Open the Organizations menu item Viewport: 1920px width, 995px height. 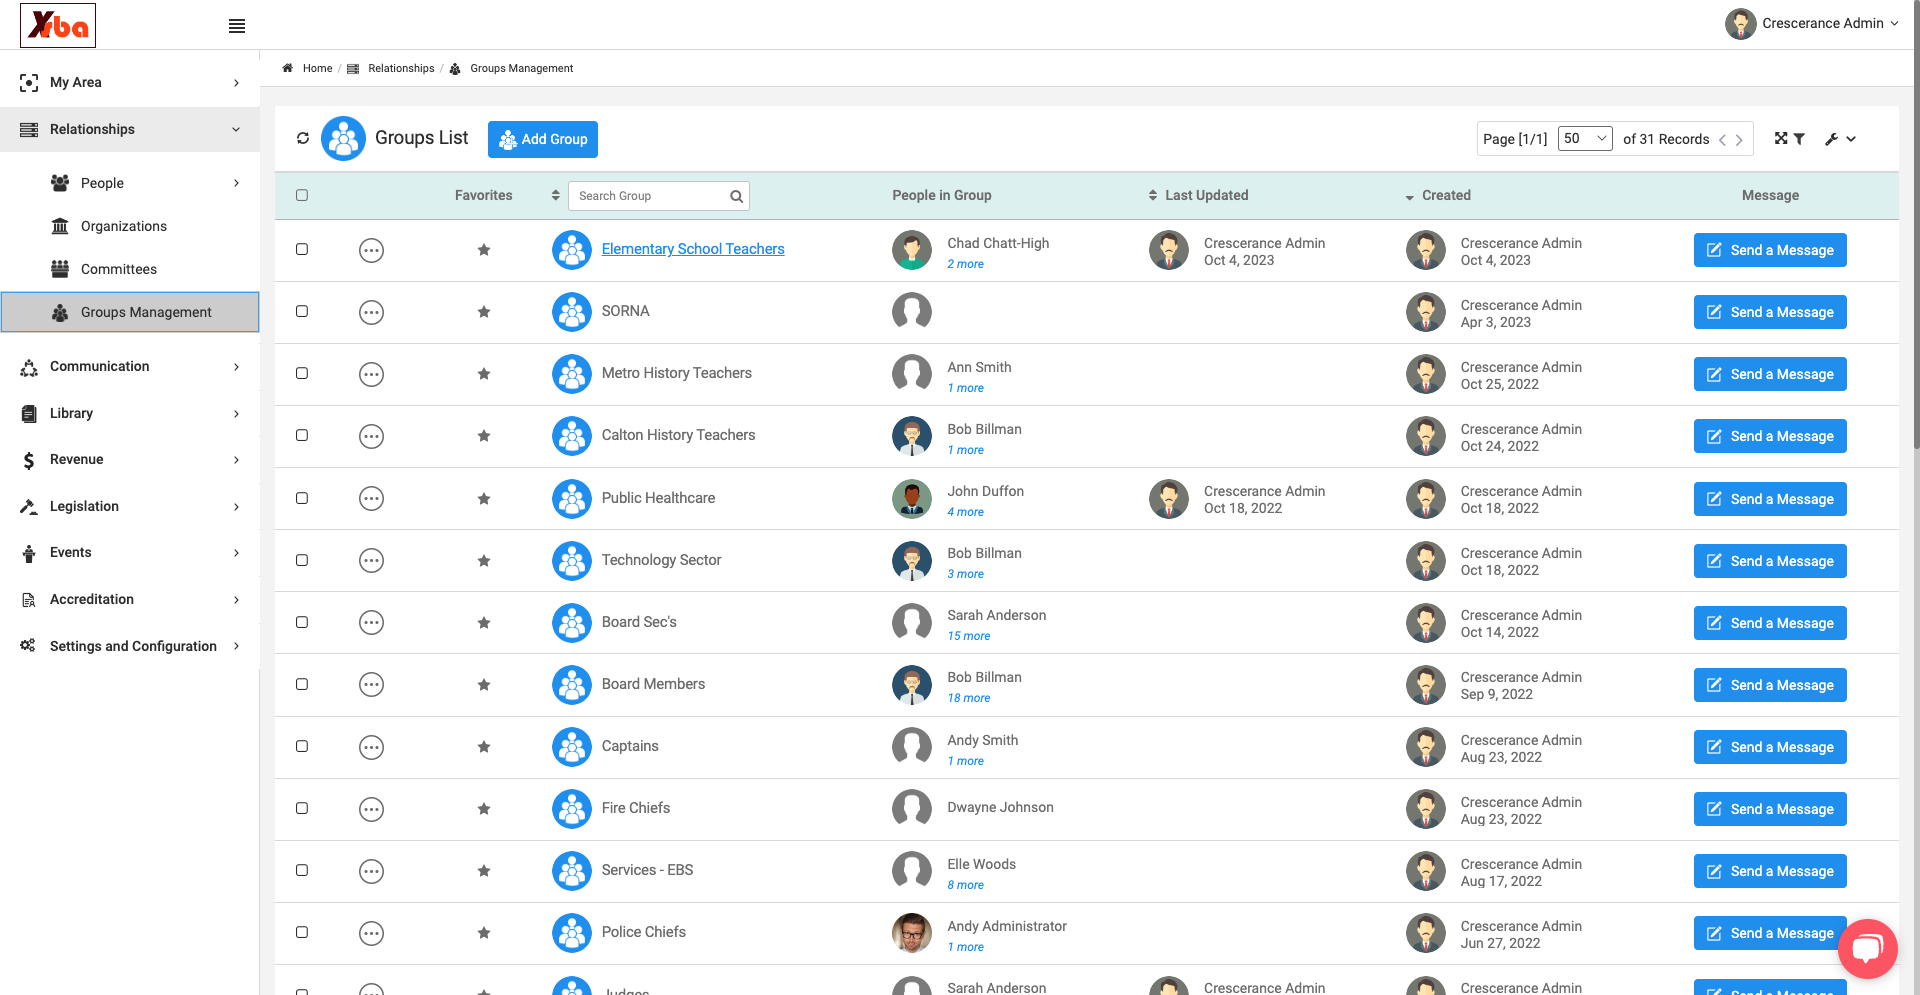tap(124, 226)
